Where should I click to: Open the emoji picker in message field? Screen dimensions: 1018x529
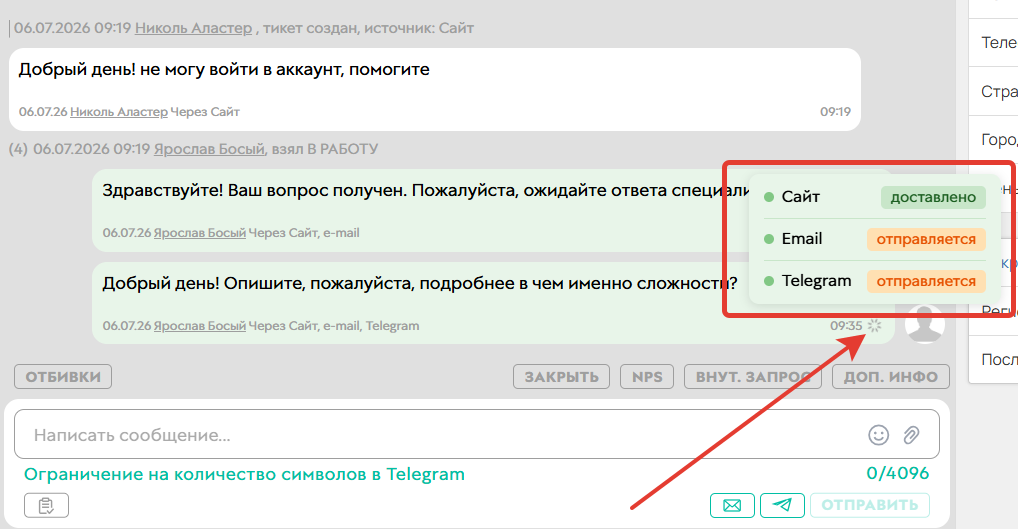pyautogui.click(x=878, y=435)
